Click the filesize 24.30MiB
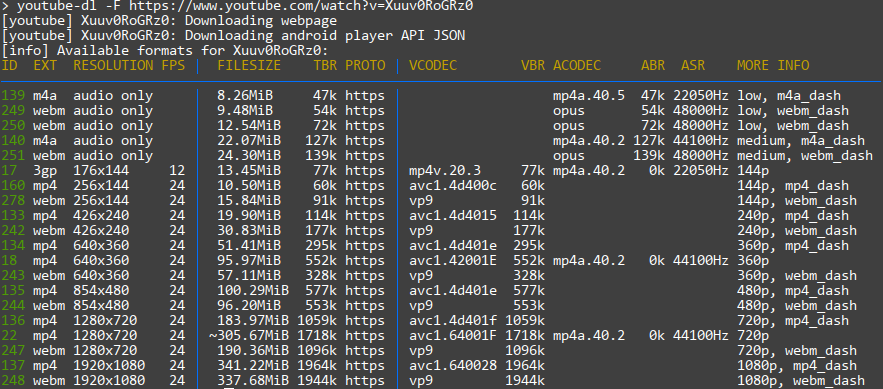The image size is (883, 389). [x=249, y=155]
